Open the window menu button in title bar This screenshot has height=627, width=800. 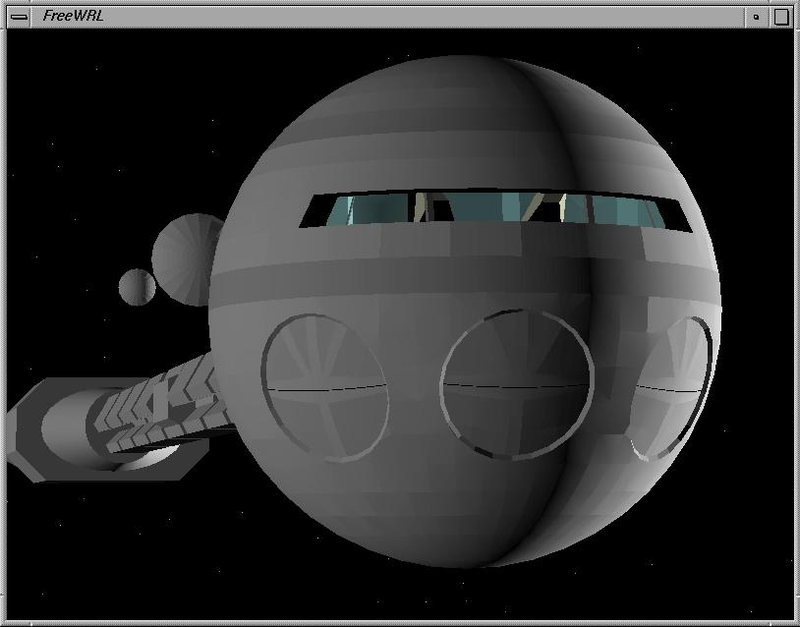[19, 17]
